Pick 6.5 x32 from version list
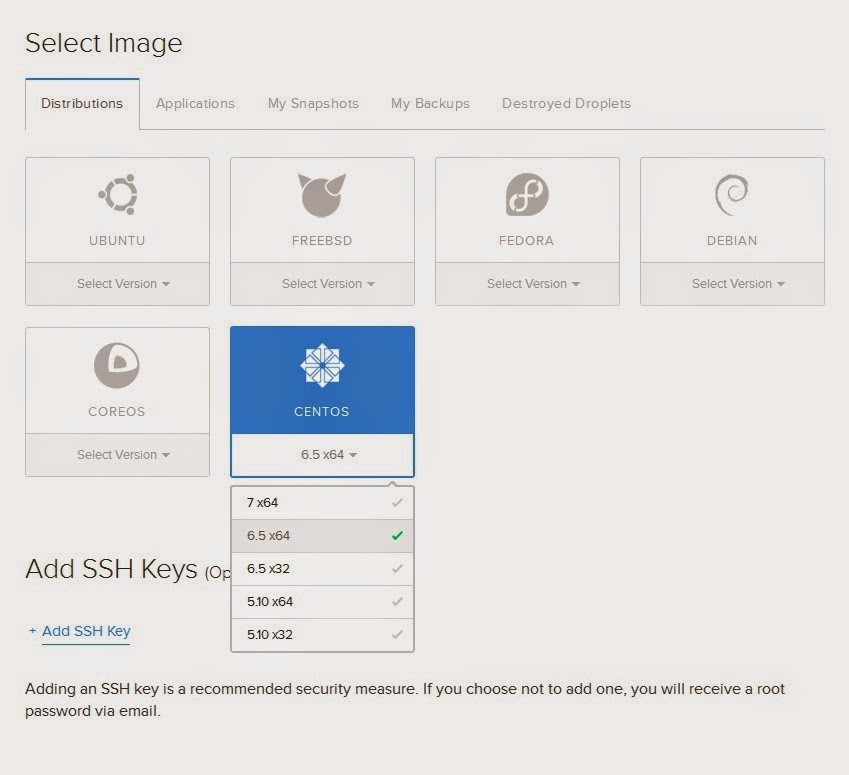This screenshot has width=849, height=775. point(322,569)
